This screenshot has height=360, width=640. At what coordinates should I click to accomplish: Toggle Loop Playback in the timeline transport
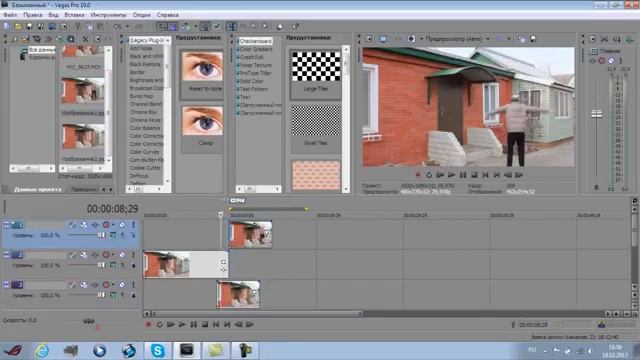pos(160,324)
